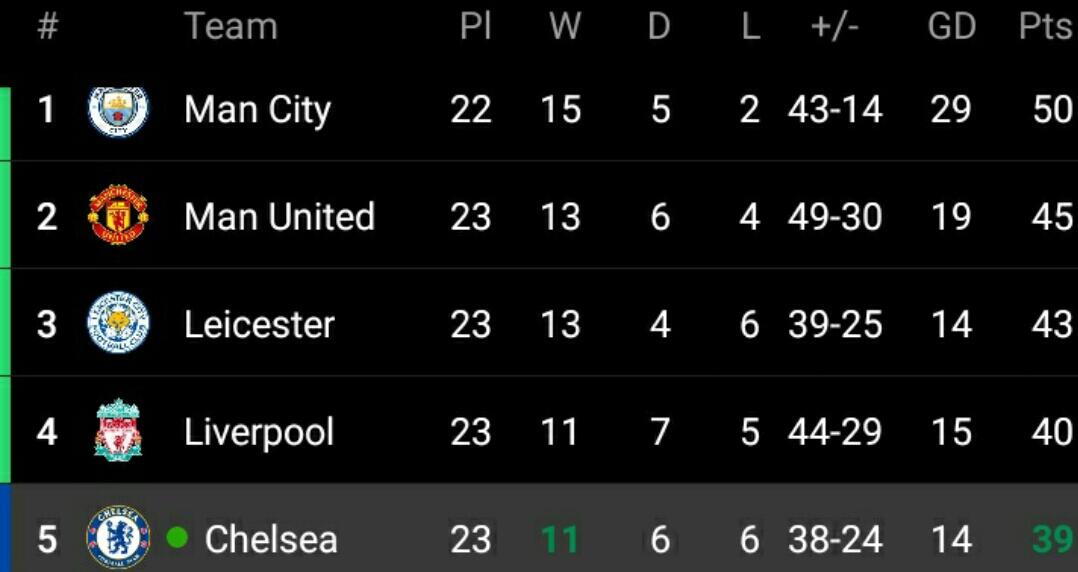Open the Man United team page
Viewport: 1078px width, 572px height.
coord(279,216)
